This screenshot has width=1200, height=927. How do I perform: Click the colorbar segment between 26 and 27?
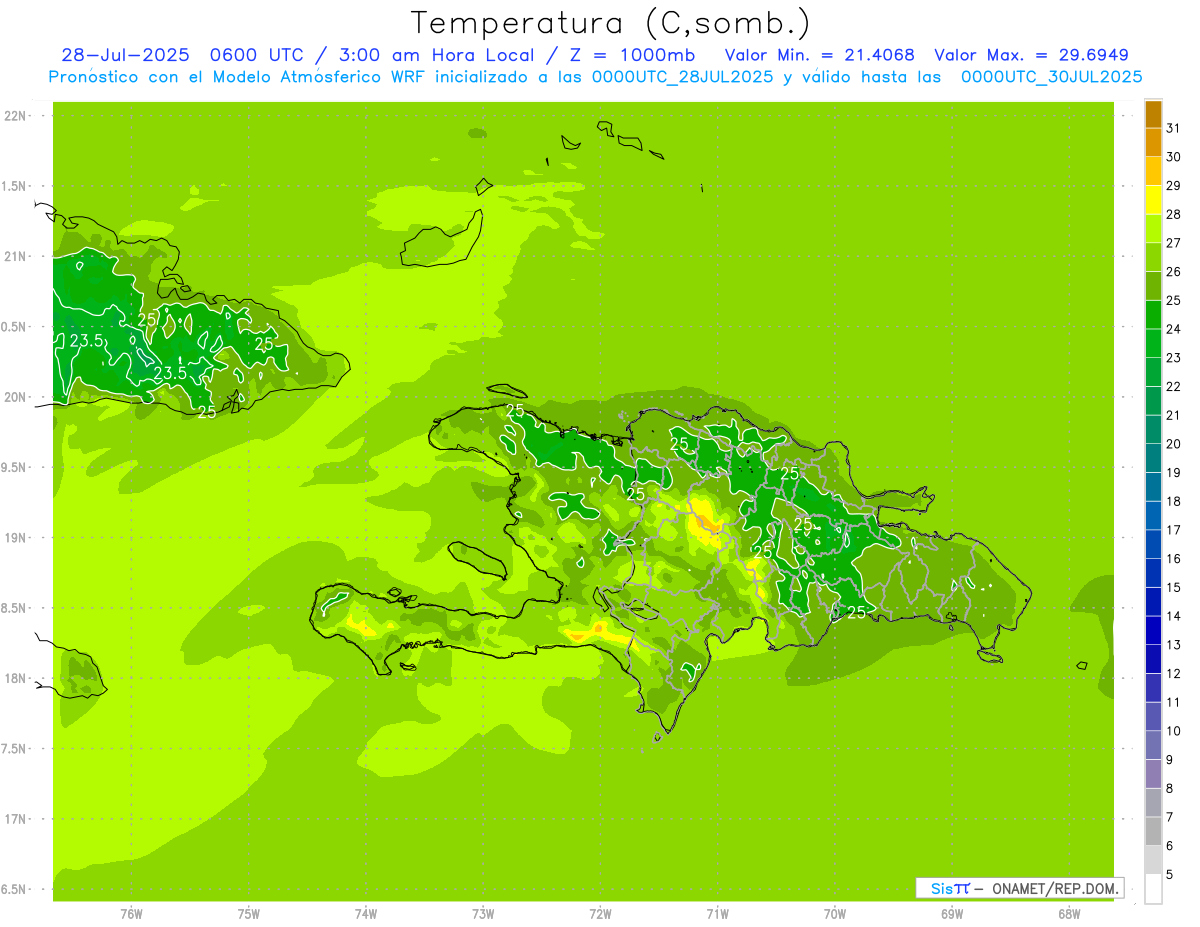(1153, 257)
